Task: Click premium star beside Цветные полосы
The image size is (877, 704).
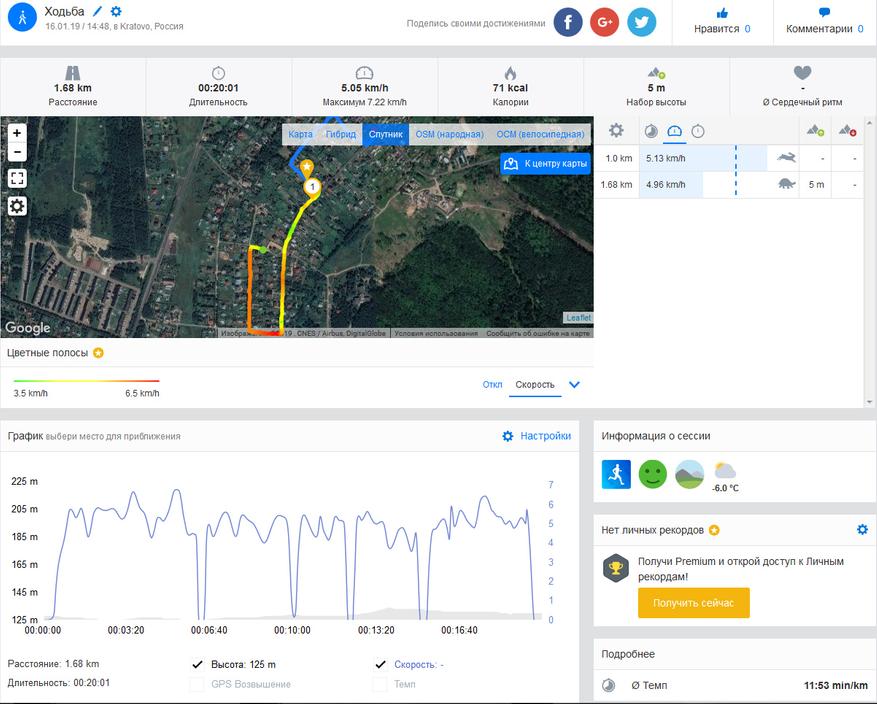Action: point(98,353)
